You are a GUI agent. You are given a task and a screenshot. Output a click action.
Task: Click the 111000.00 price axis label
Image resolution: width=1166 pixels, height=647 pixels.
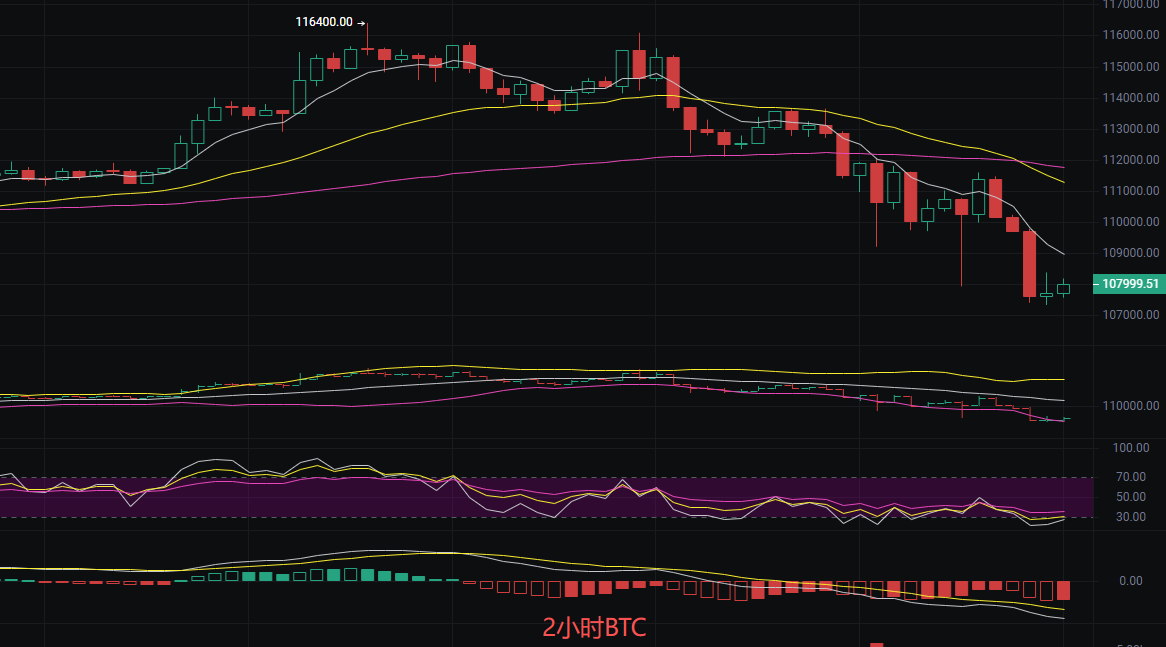1131,191
